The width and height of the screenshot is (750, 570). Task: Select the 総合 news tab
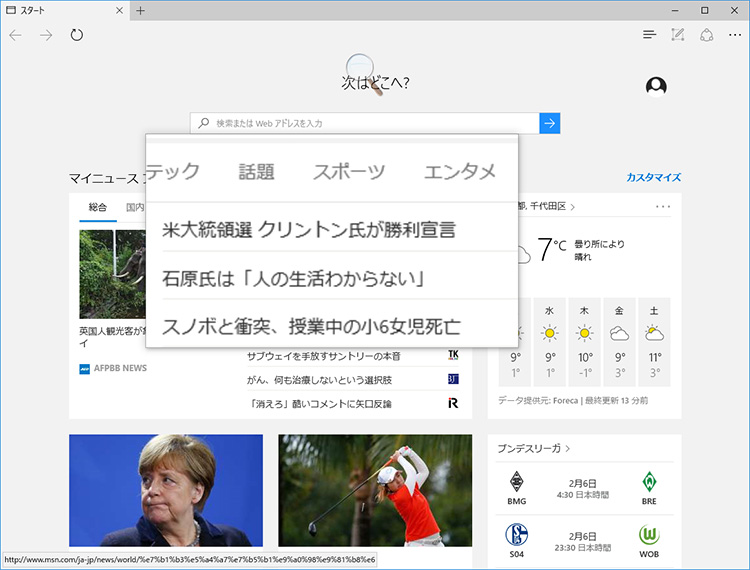coord(97,207)
